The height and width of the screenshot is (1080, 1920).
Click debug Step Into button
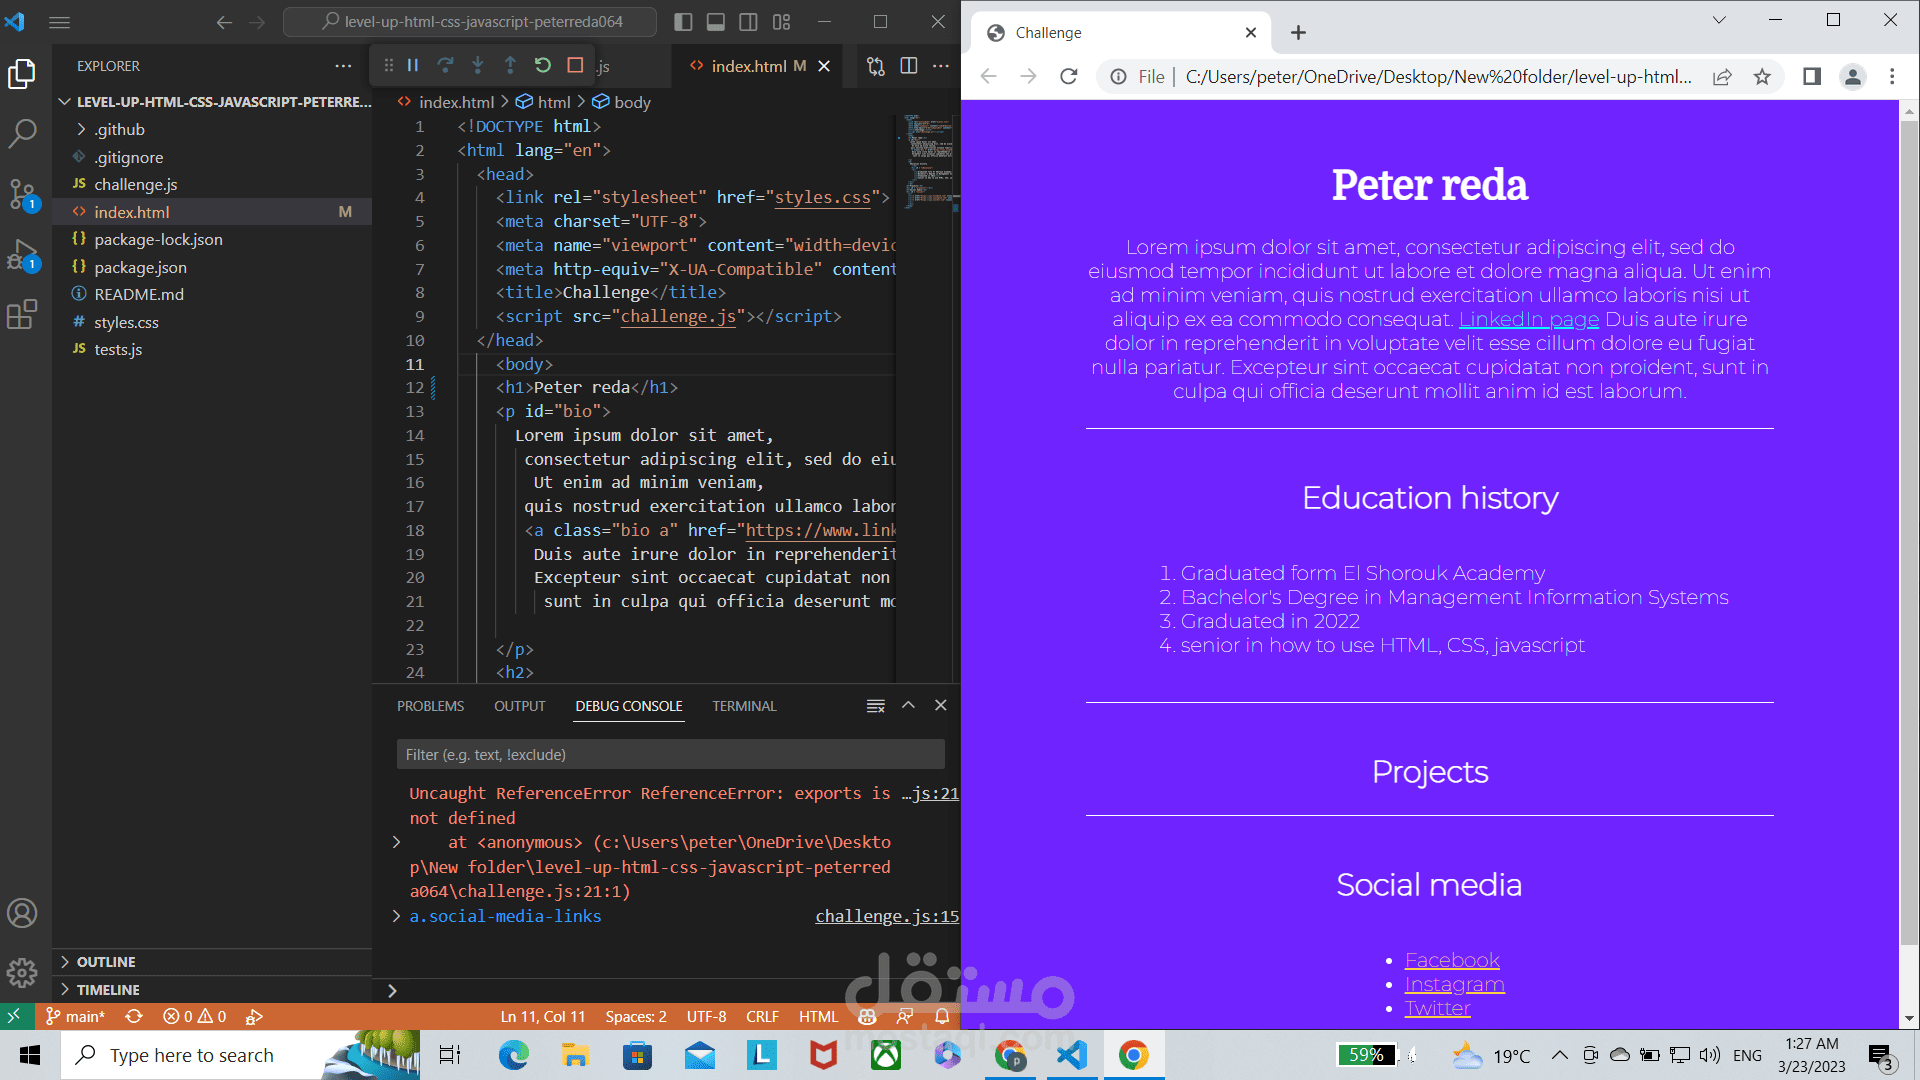478,65
